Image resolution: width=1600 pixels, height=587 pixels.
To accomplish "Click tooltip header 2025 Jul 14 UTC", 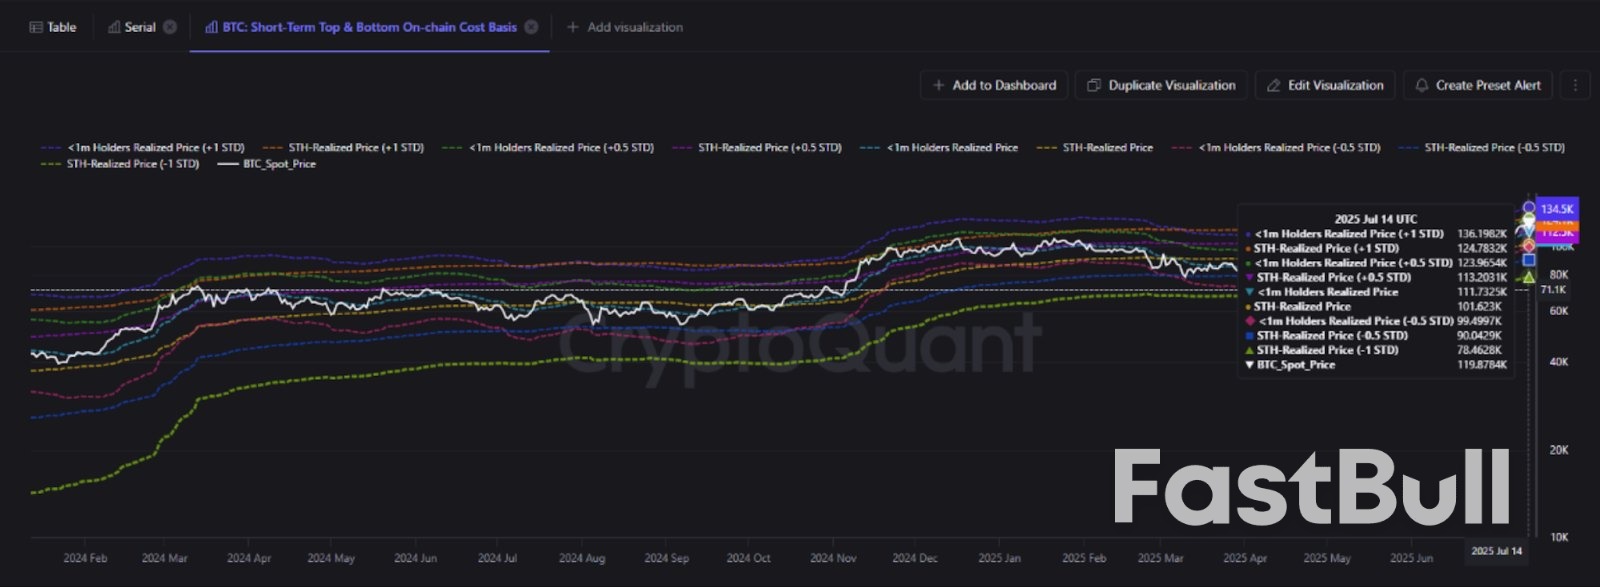I will coord(1375,219).
